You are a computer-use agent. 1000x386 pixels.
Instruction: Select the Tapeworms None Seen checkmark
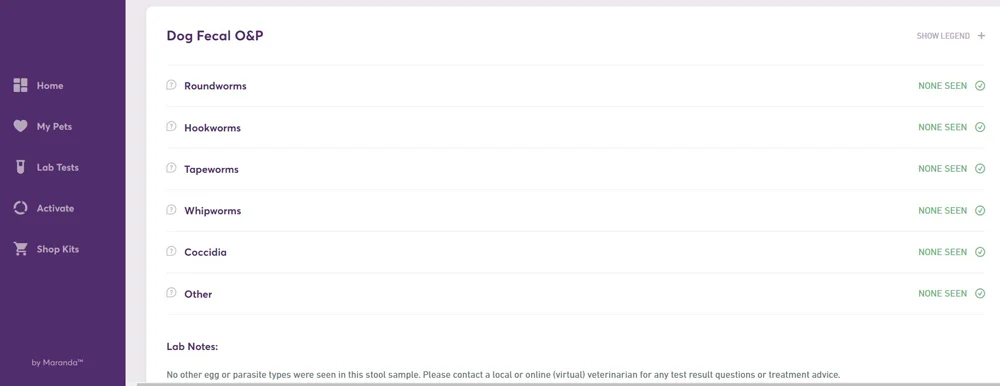(x=980, y=168)
